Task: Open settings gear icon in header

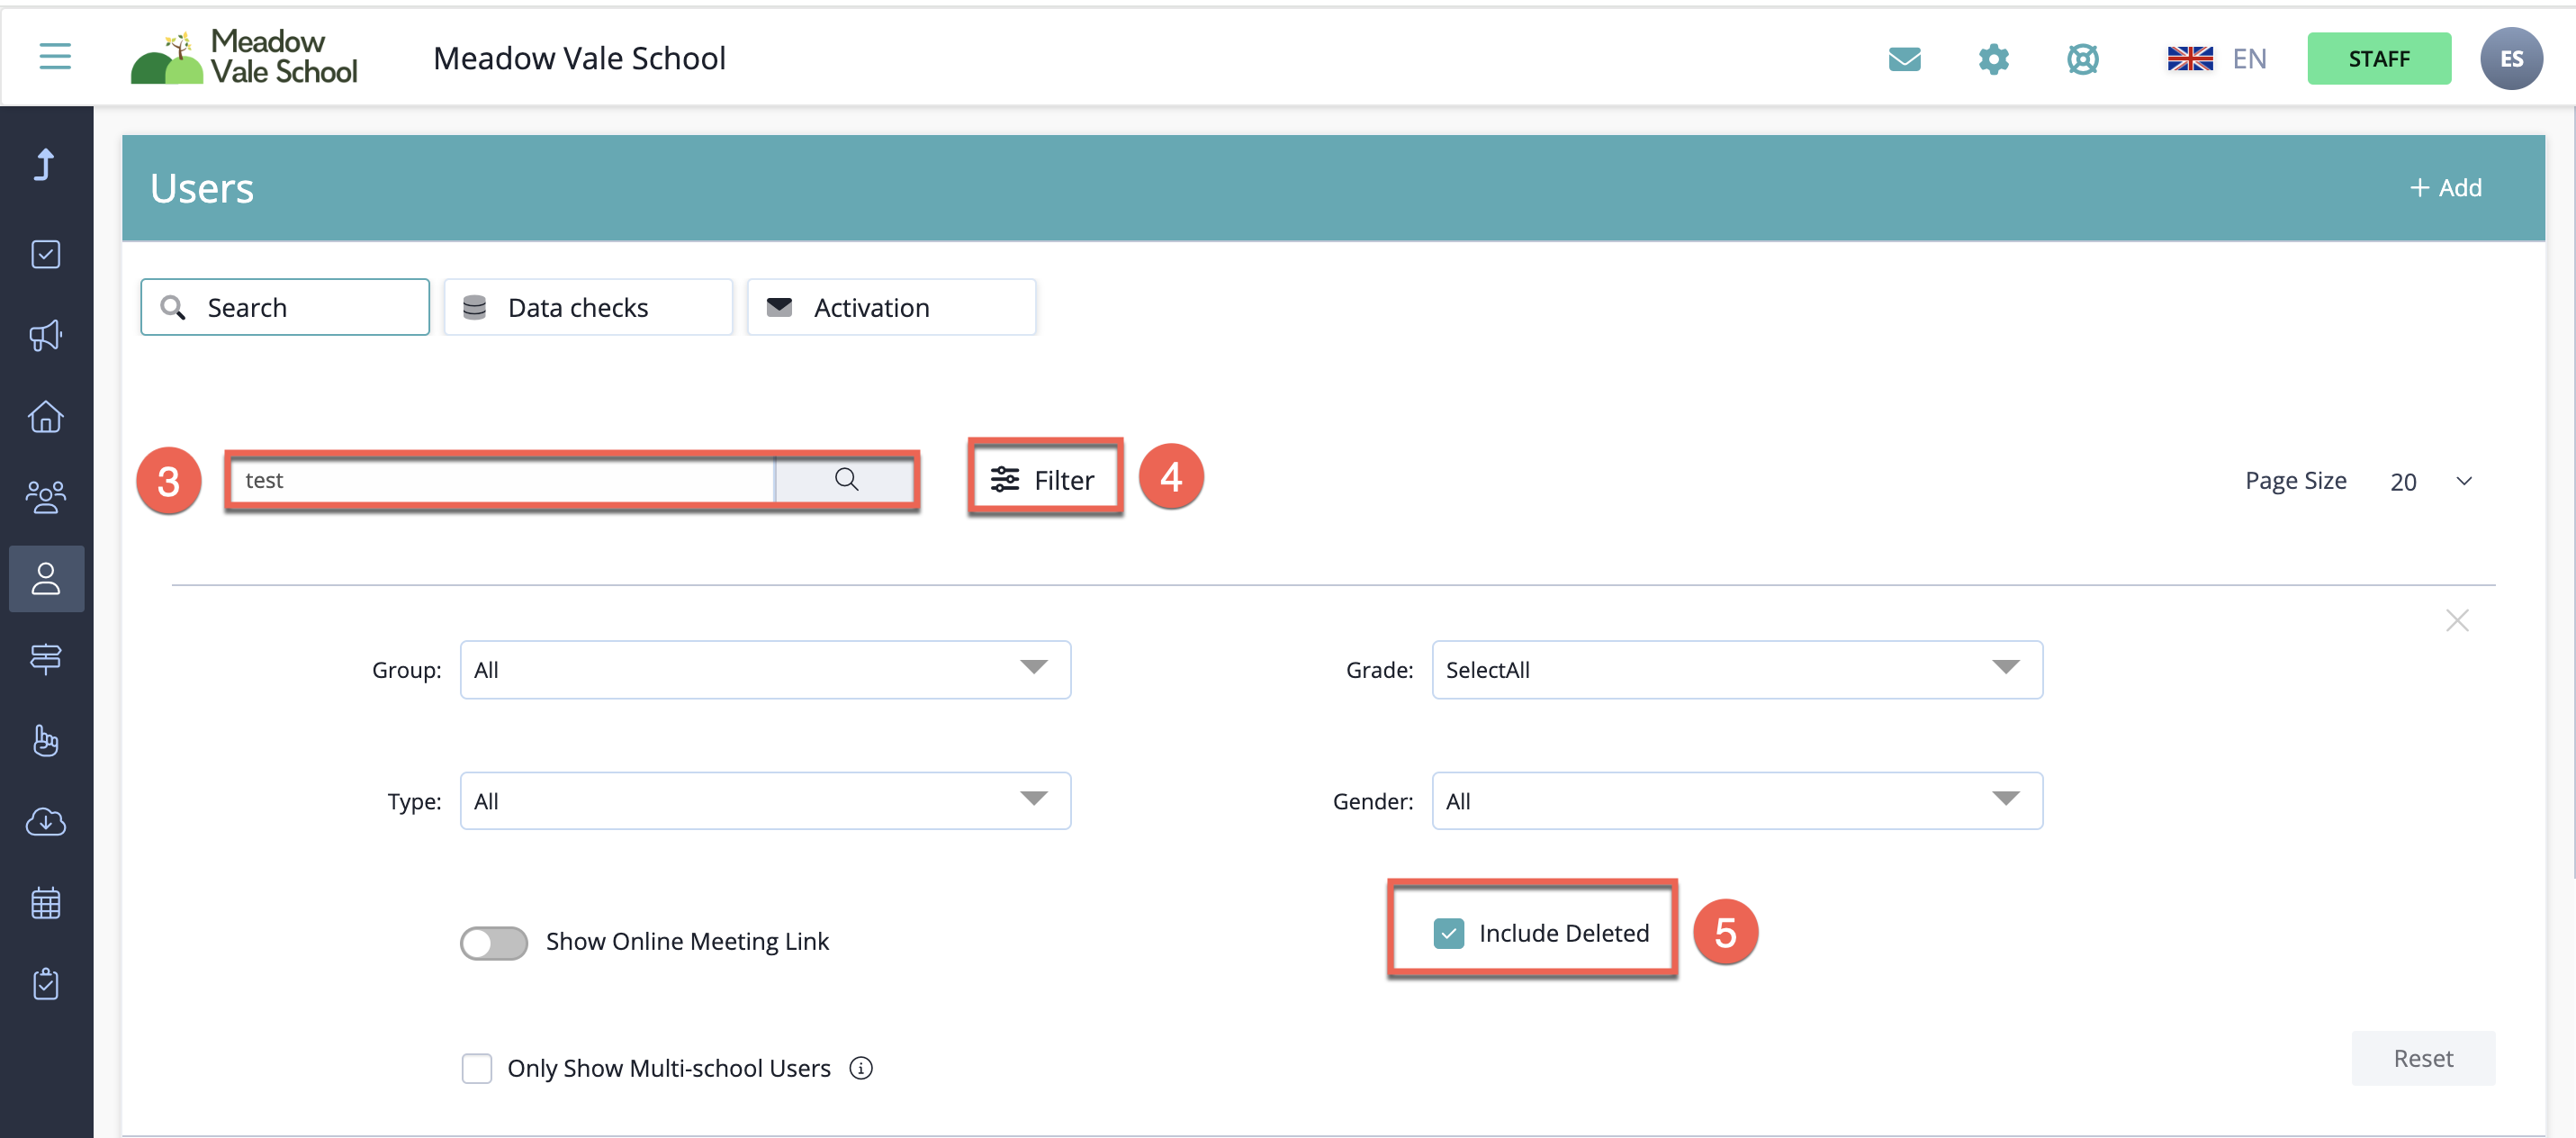Action: click(x=1992, y=59)
